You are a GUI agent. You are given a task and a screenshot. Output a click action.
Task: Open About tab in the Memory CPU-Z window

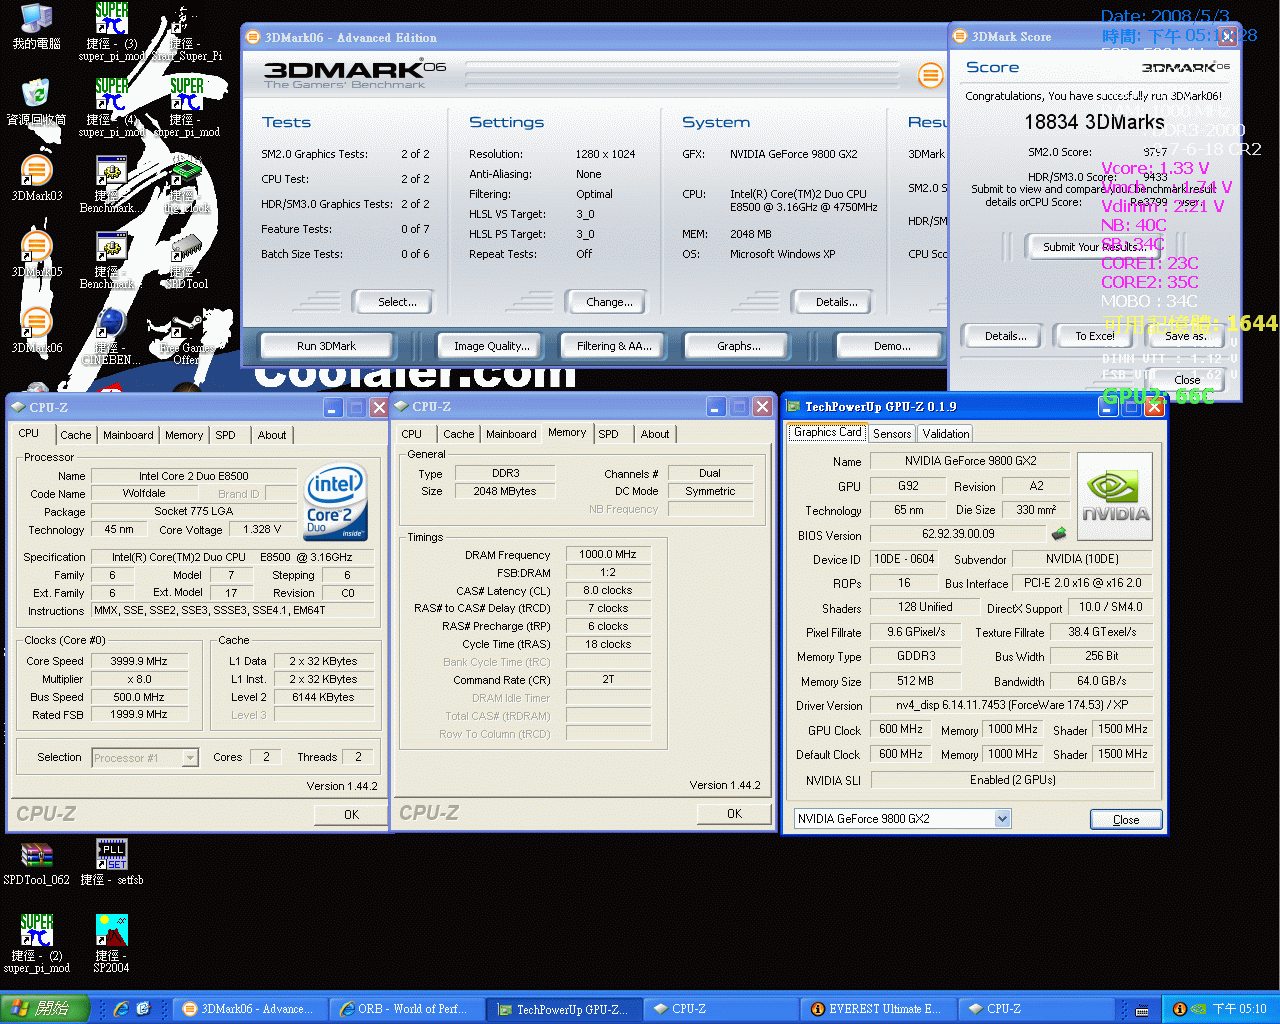click(655, 434)
